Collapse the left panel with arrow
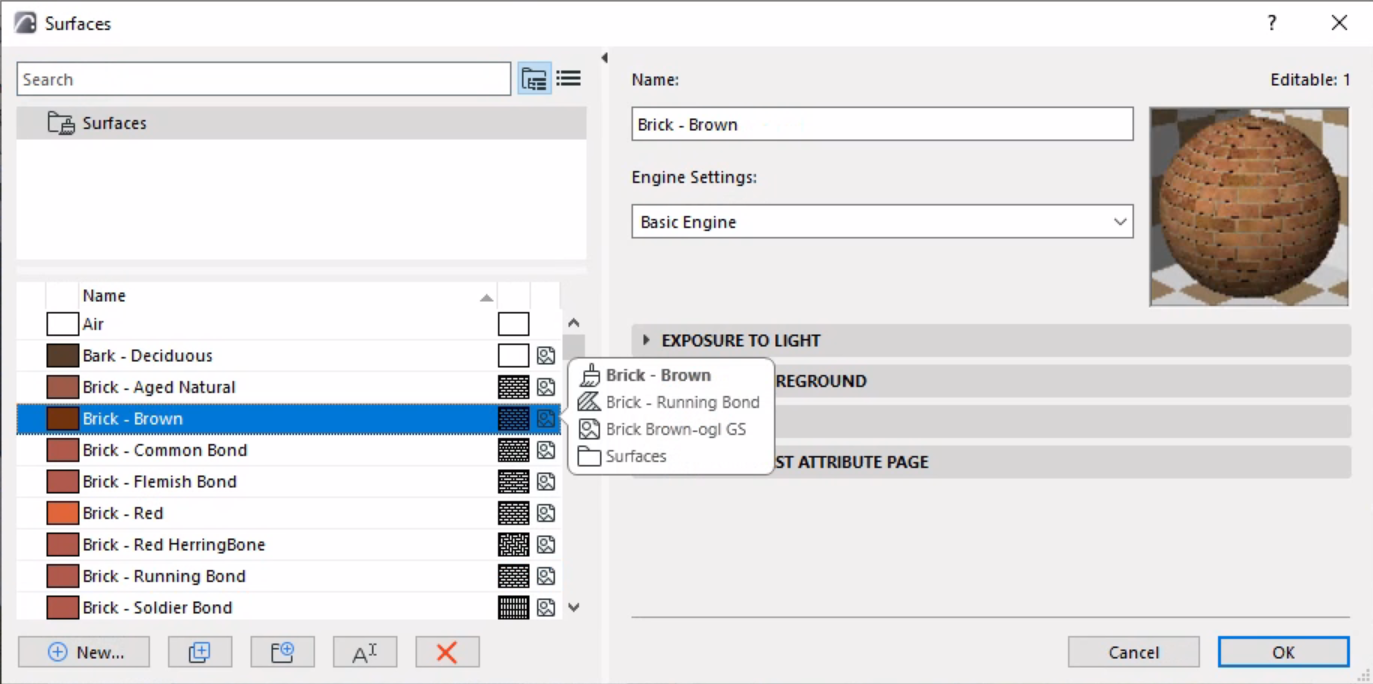 pos(604,58)
